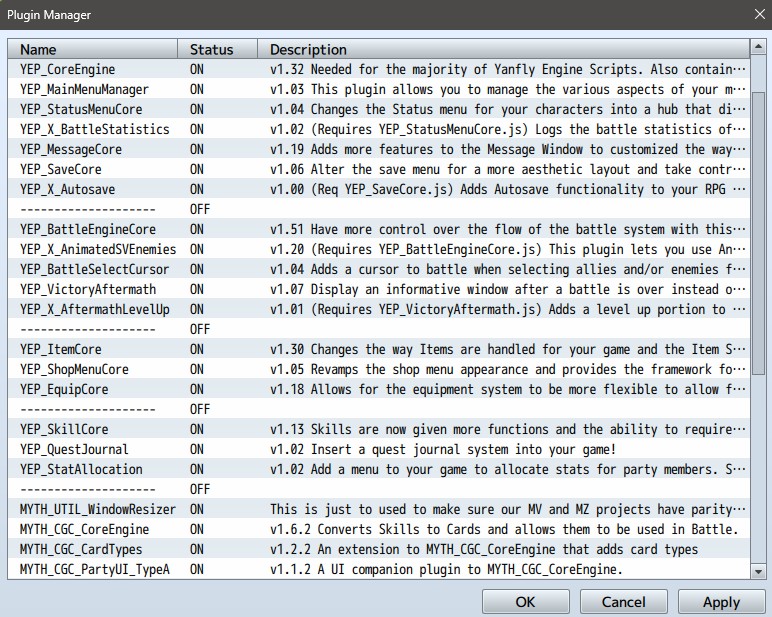Viewport: 772px width, 617px height.
Task: Click description 'Insert a quest journal system'
Action: [443, 449]
